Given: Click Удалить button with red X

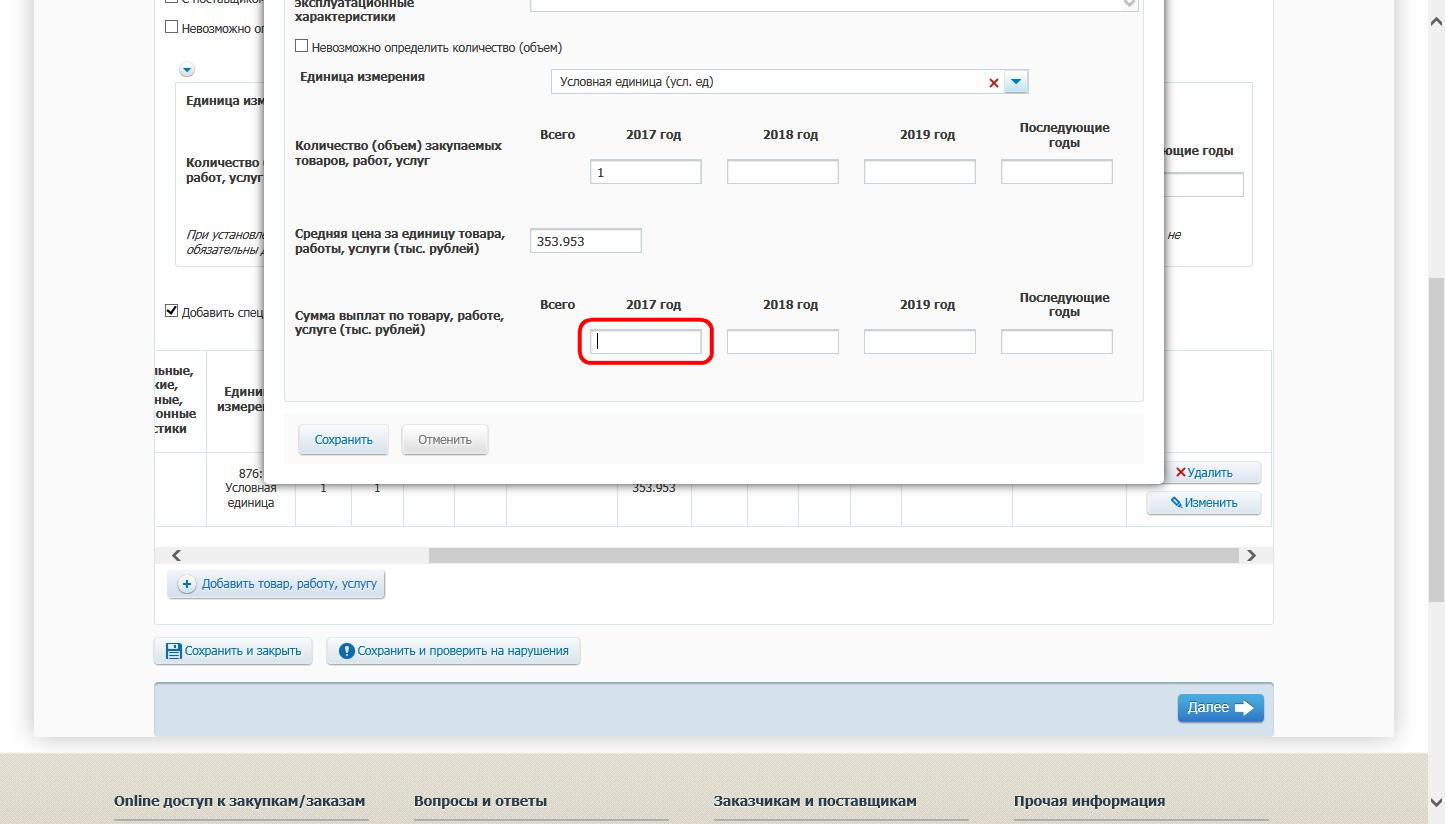Looking at the screenshot, I should point(1203,473).
